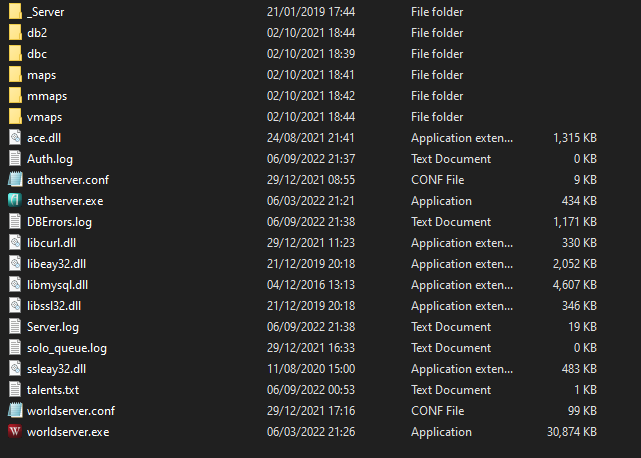This screenshot has width=641, height=458.
Task: Click the maps folder name
Action: point(42,75)
